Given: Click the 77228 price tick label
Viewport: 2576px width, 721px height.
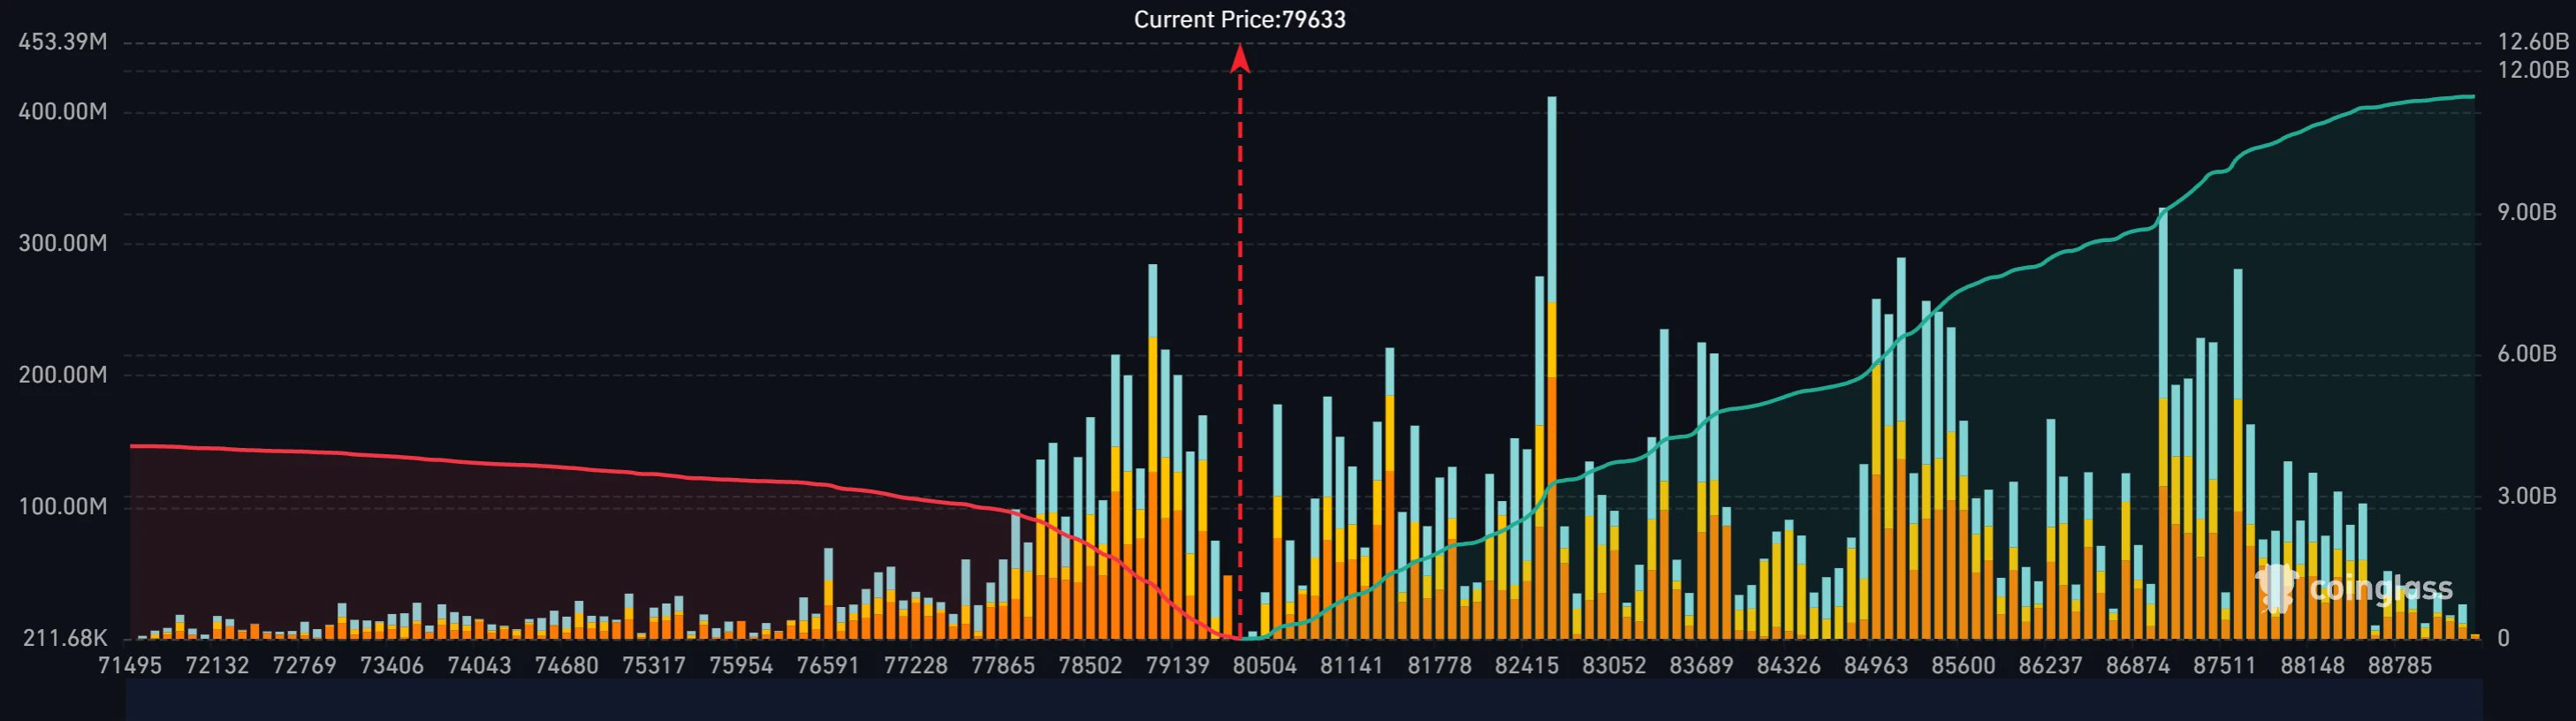Looking at the screenshot, I should tap(916, 666).
